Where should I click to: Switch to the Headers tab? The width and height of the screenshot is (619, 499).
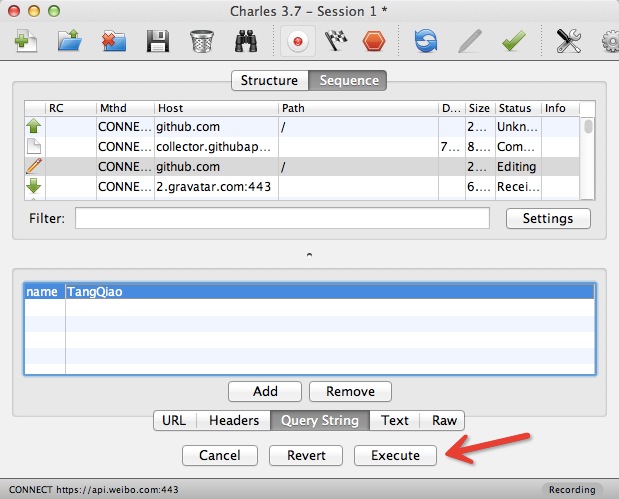(x=233, y=421)
